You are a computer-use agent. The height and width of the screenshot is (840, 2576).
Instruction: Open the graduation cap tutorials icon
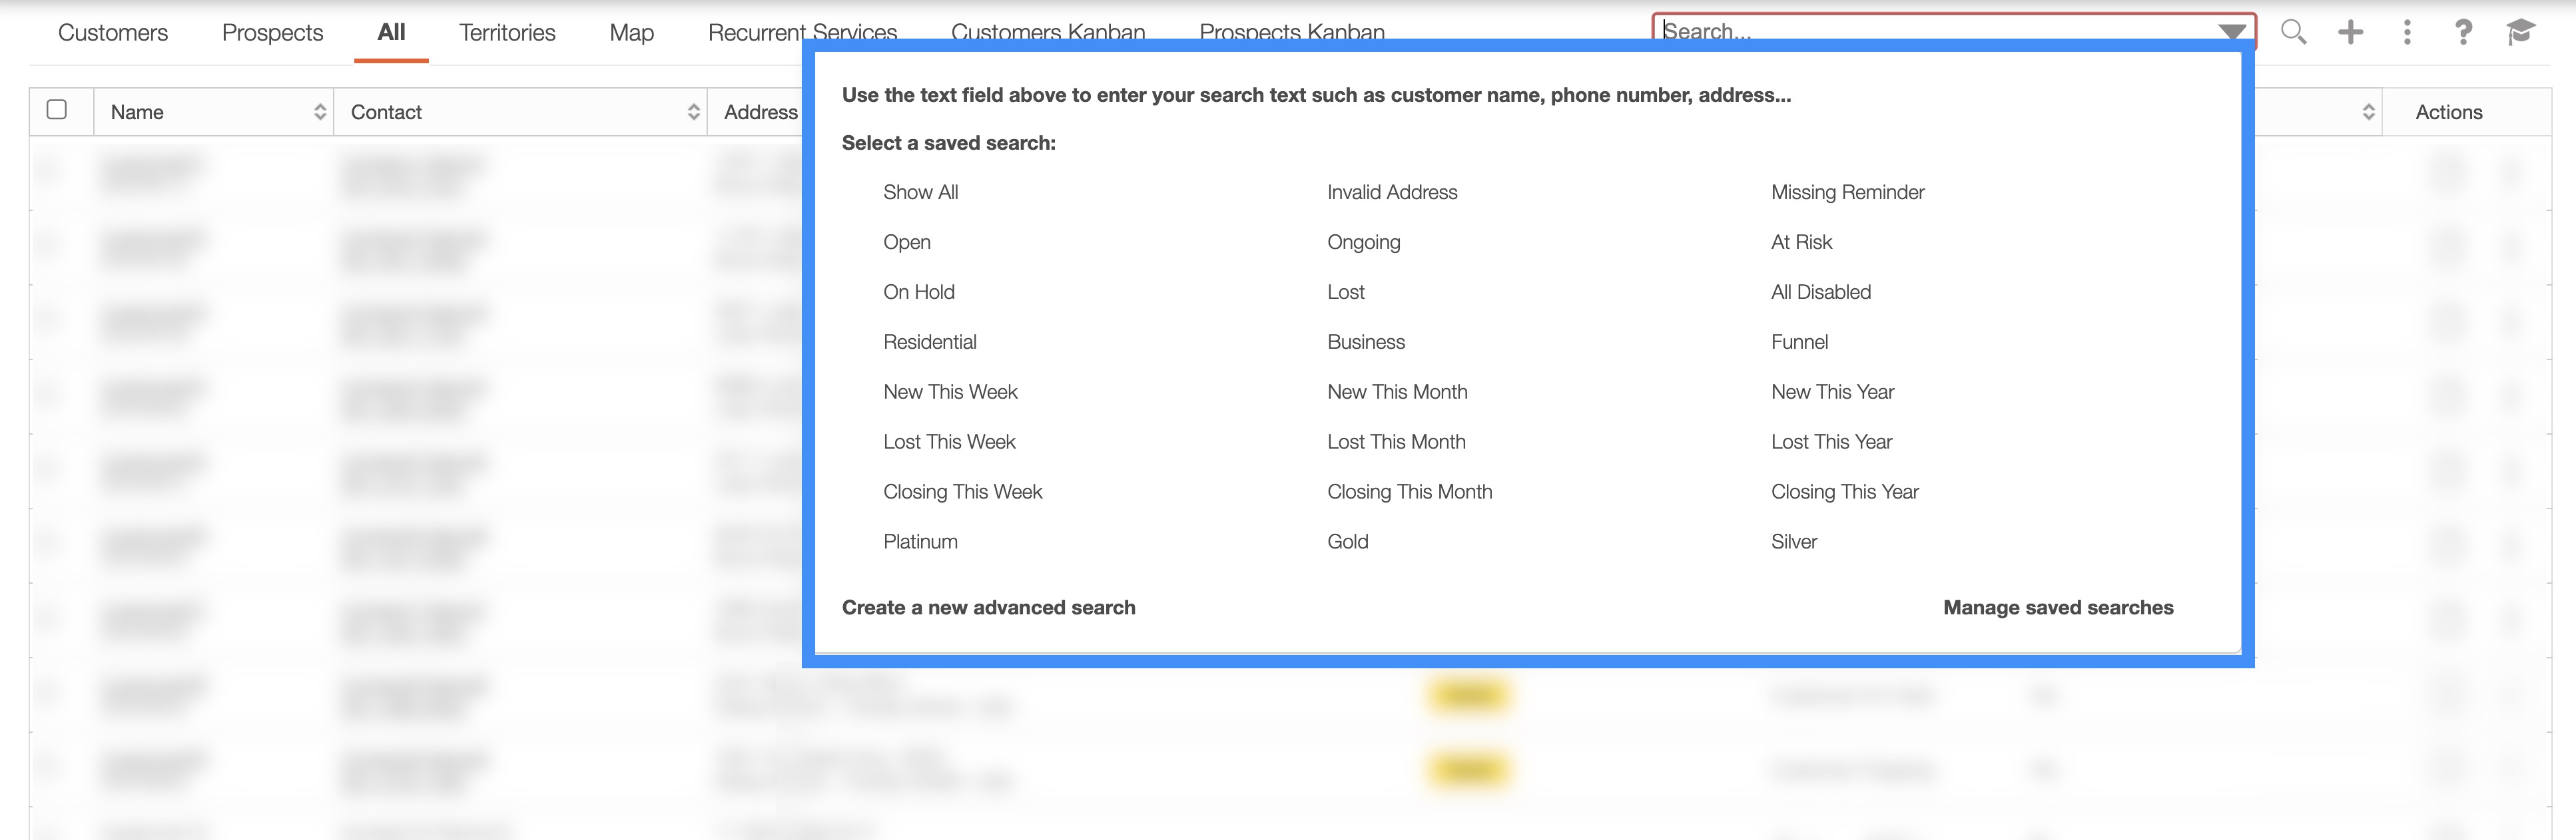point(2520,32)
